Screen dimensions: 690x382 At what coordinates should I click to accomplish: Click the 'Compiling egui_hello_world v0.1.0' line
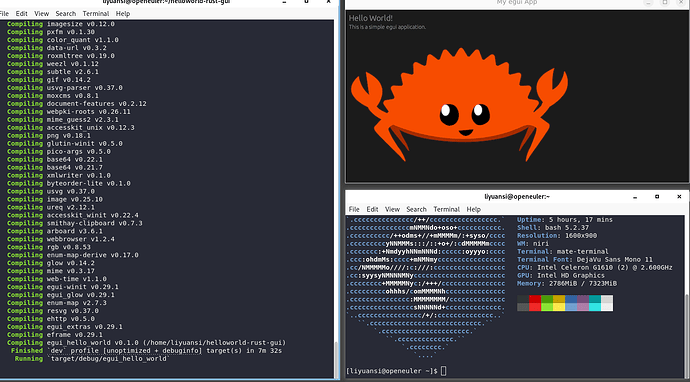[x=147, y=342]
